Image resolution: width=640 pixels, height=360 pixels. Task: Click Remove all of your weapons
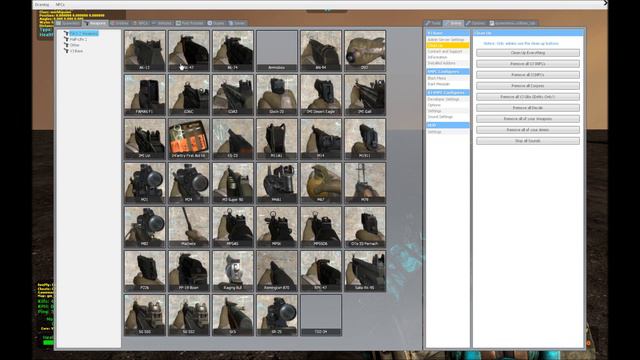pyautogui.click(x=528, y=119)
